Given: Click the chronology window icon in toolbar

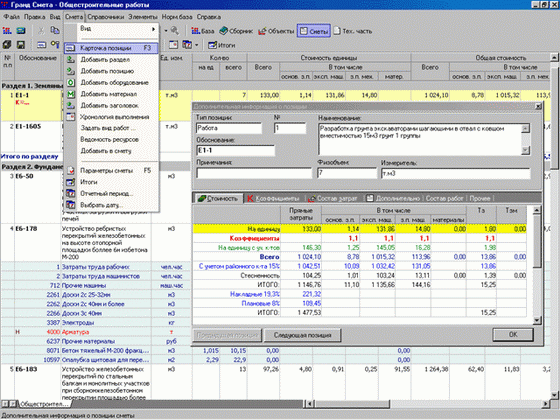Looking at the screenshot, I should (x=174, y=45).
